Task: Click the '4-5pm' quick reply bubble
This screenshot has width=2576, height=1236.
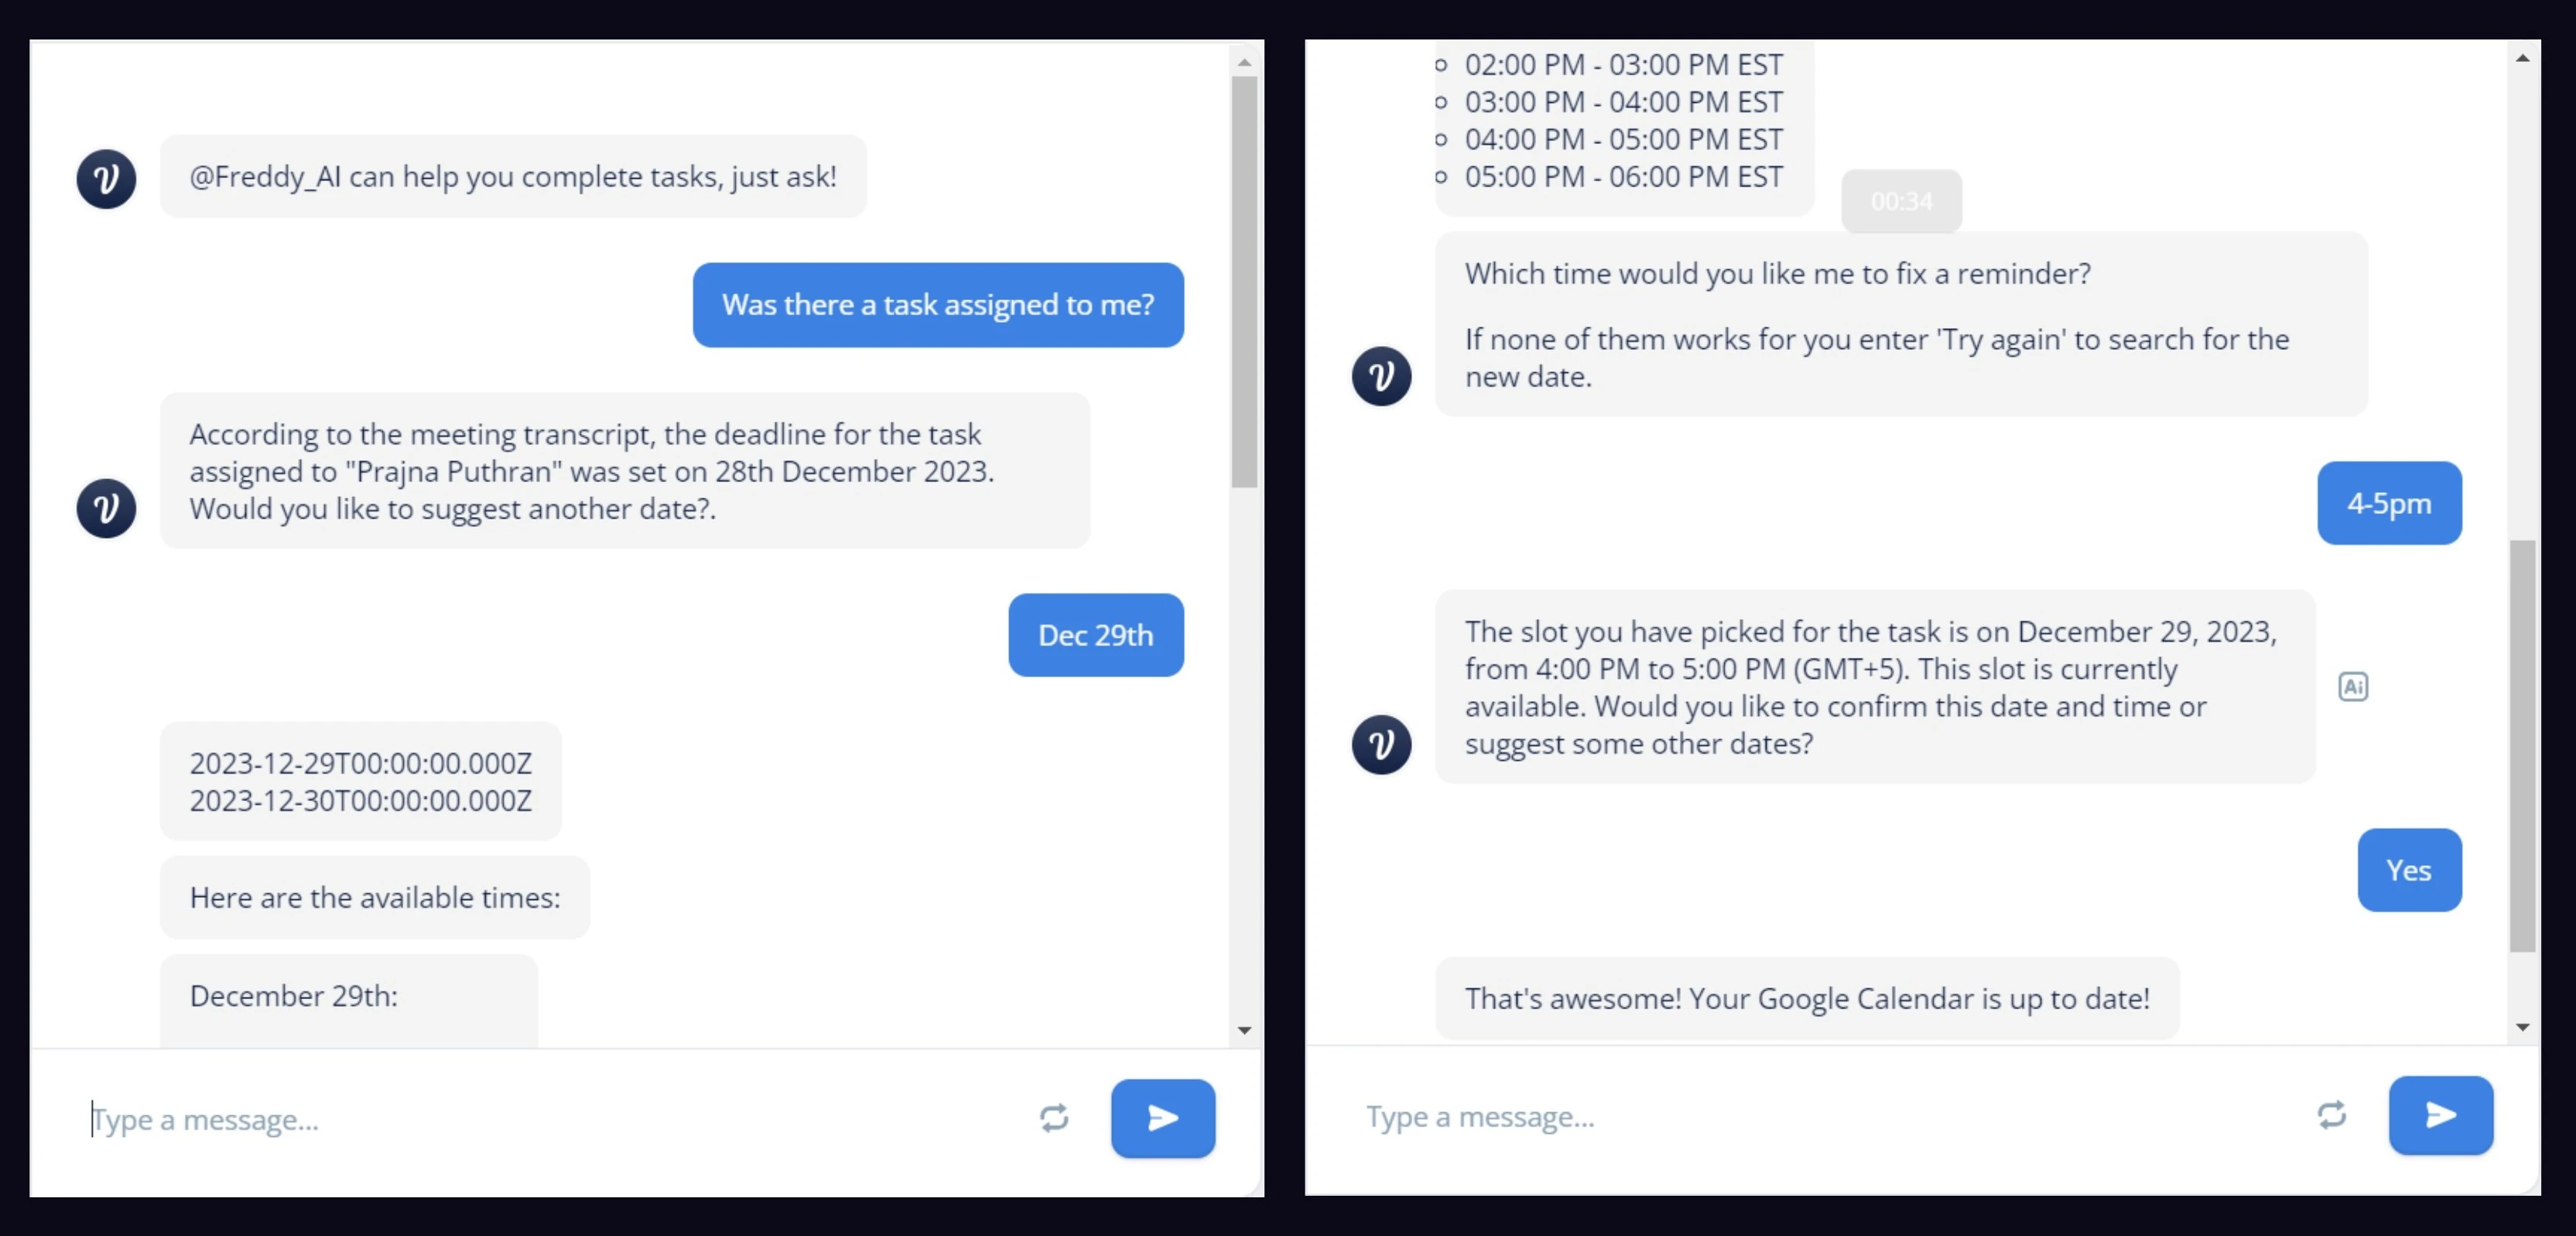Action: [2389, 503]
